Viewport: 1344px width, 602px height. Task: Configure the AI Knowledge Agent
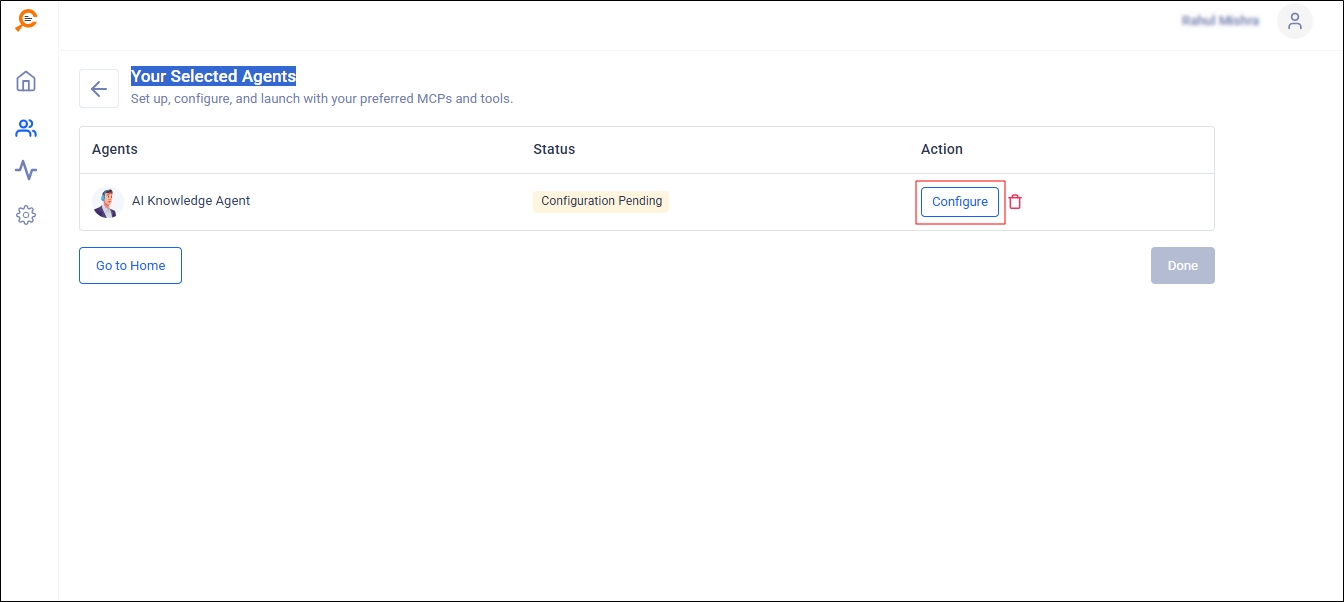click(x=959, y=202)
